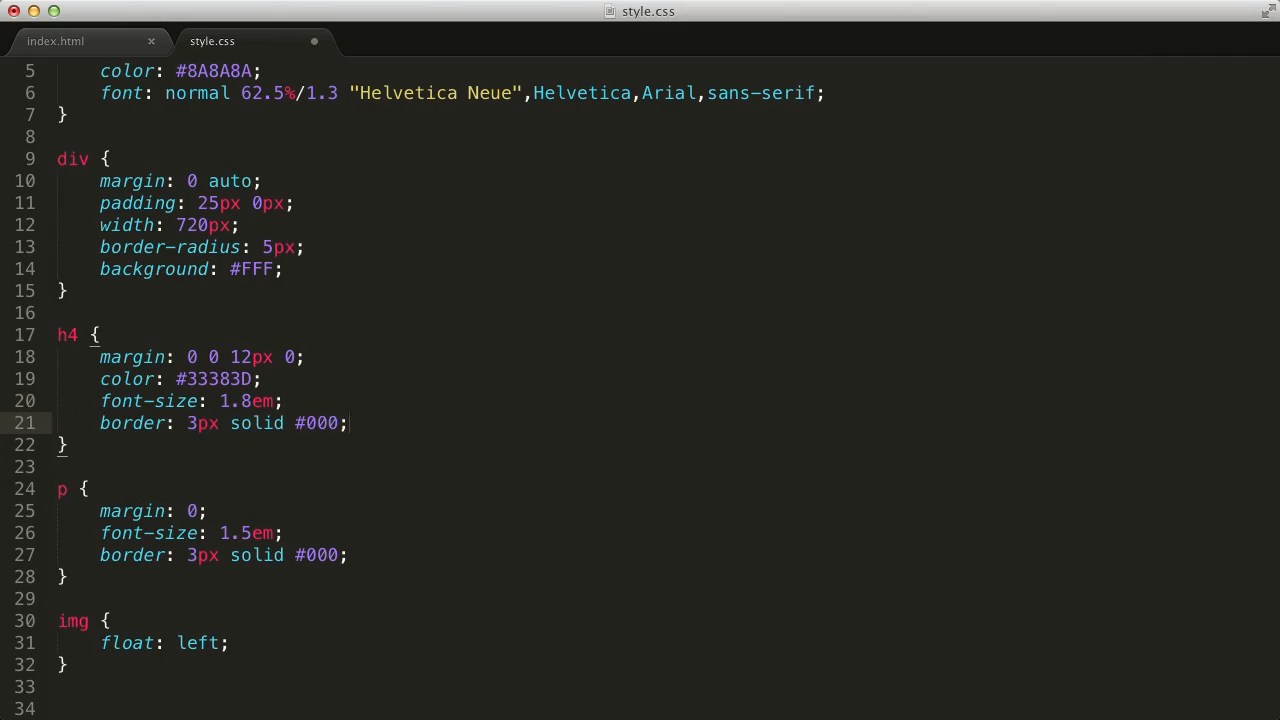1280x720 pixels.
Task: Click the 'div' selector on line 9
Action: tap(73, 159)
